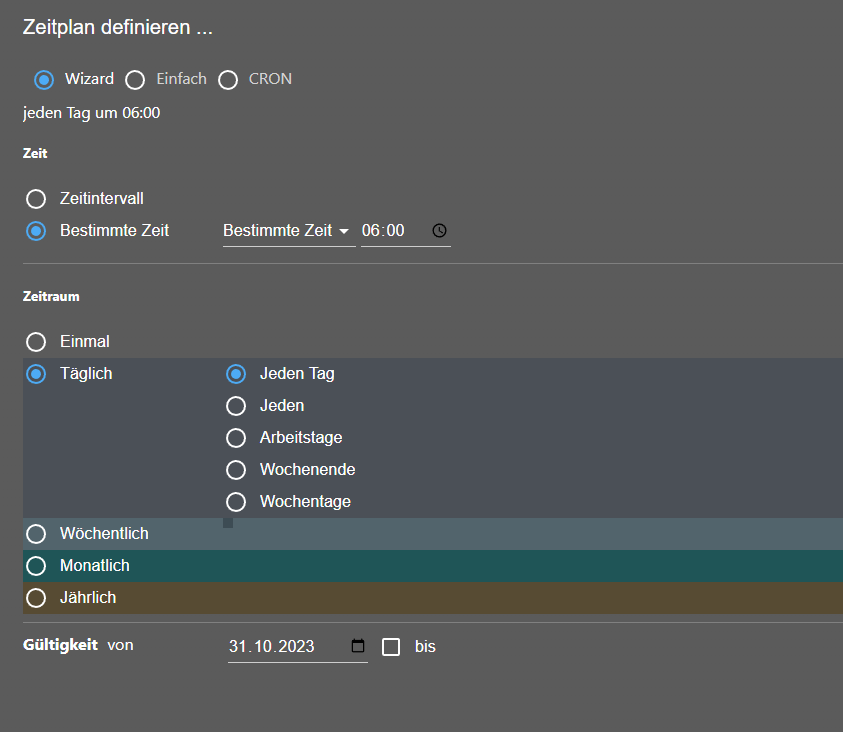Image resolution: width=843 pixels, height=732 pixels.
Task: Switch to CRON mode
Action: click(228, 80)
